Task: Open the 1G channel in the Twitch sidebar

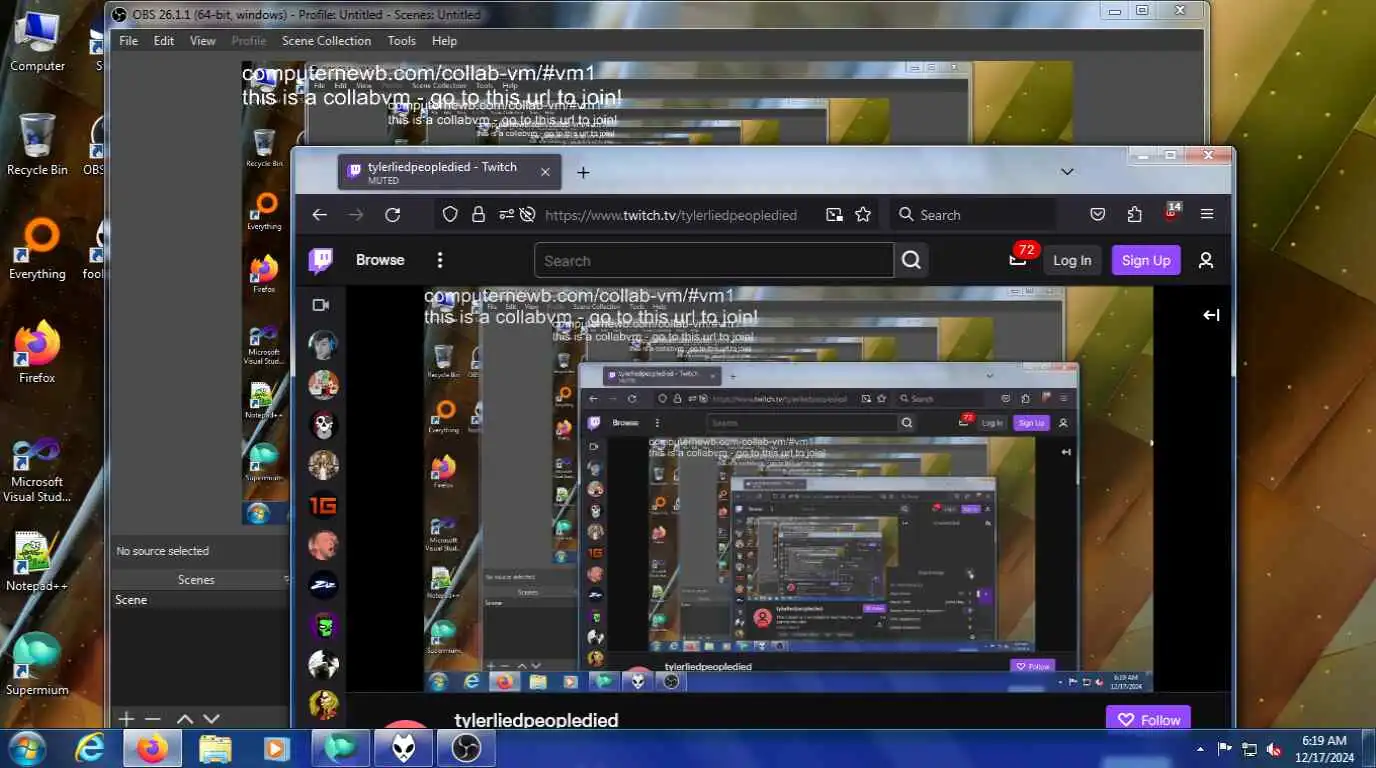Action: click(323, 505)
